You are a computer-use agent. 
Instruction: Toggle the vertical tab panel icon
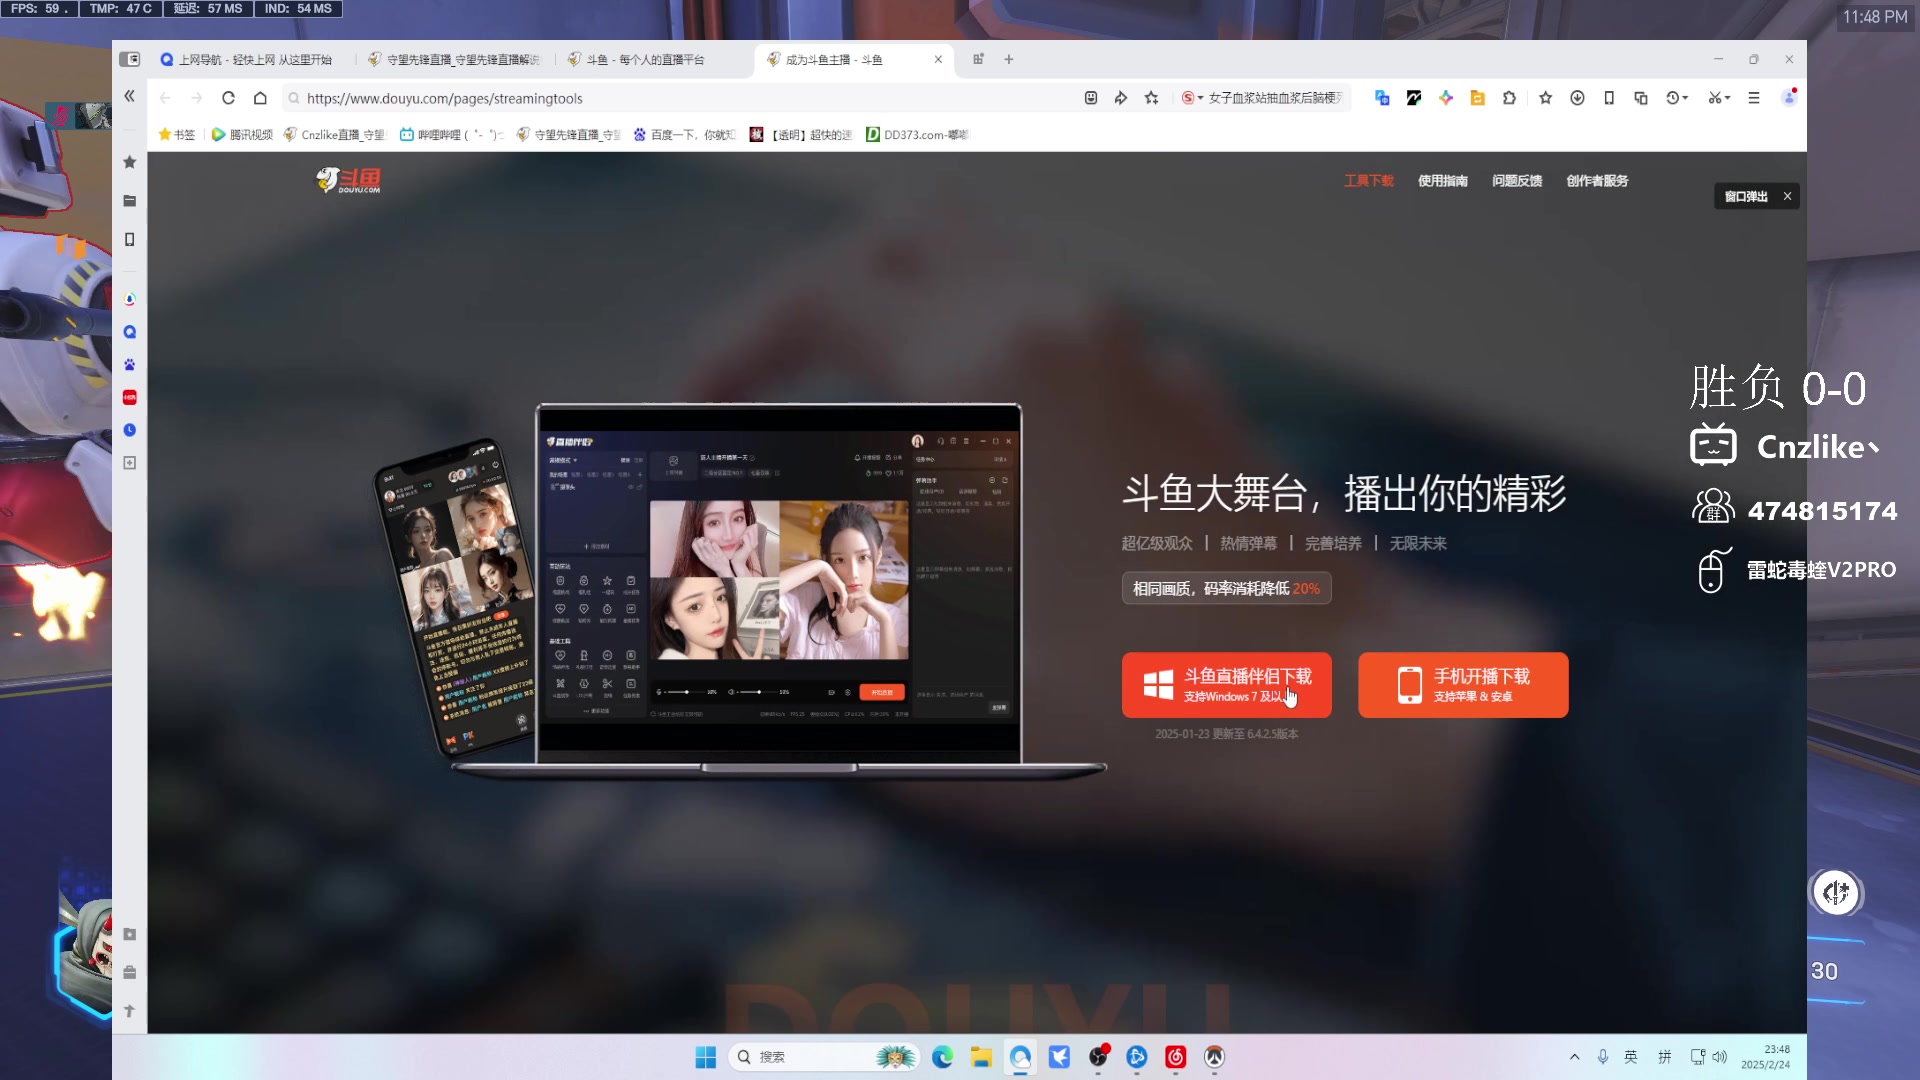click(130, 59)
